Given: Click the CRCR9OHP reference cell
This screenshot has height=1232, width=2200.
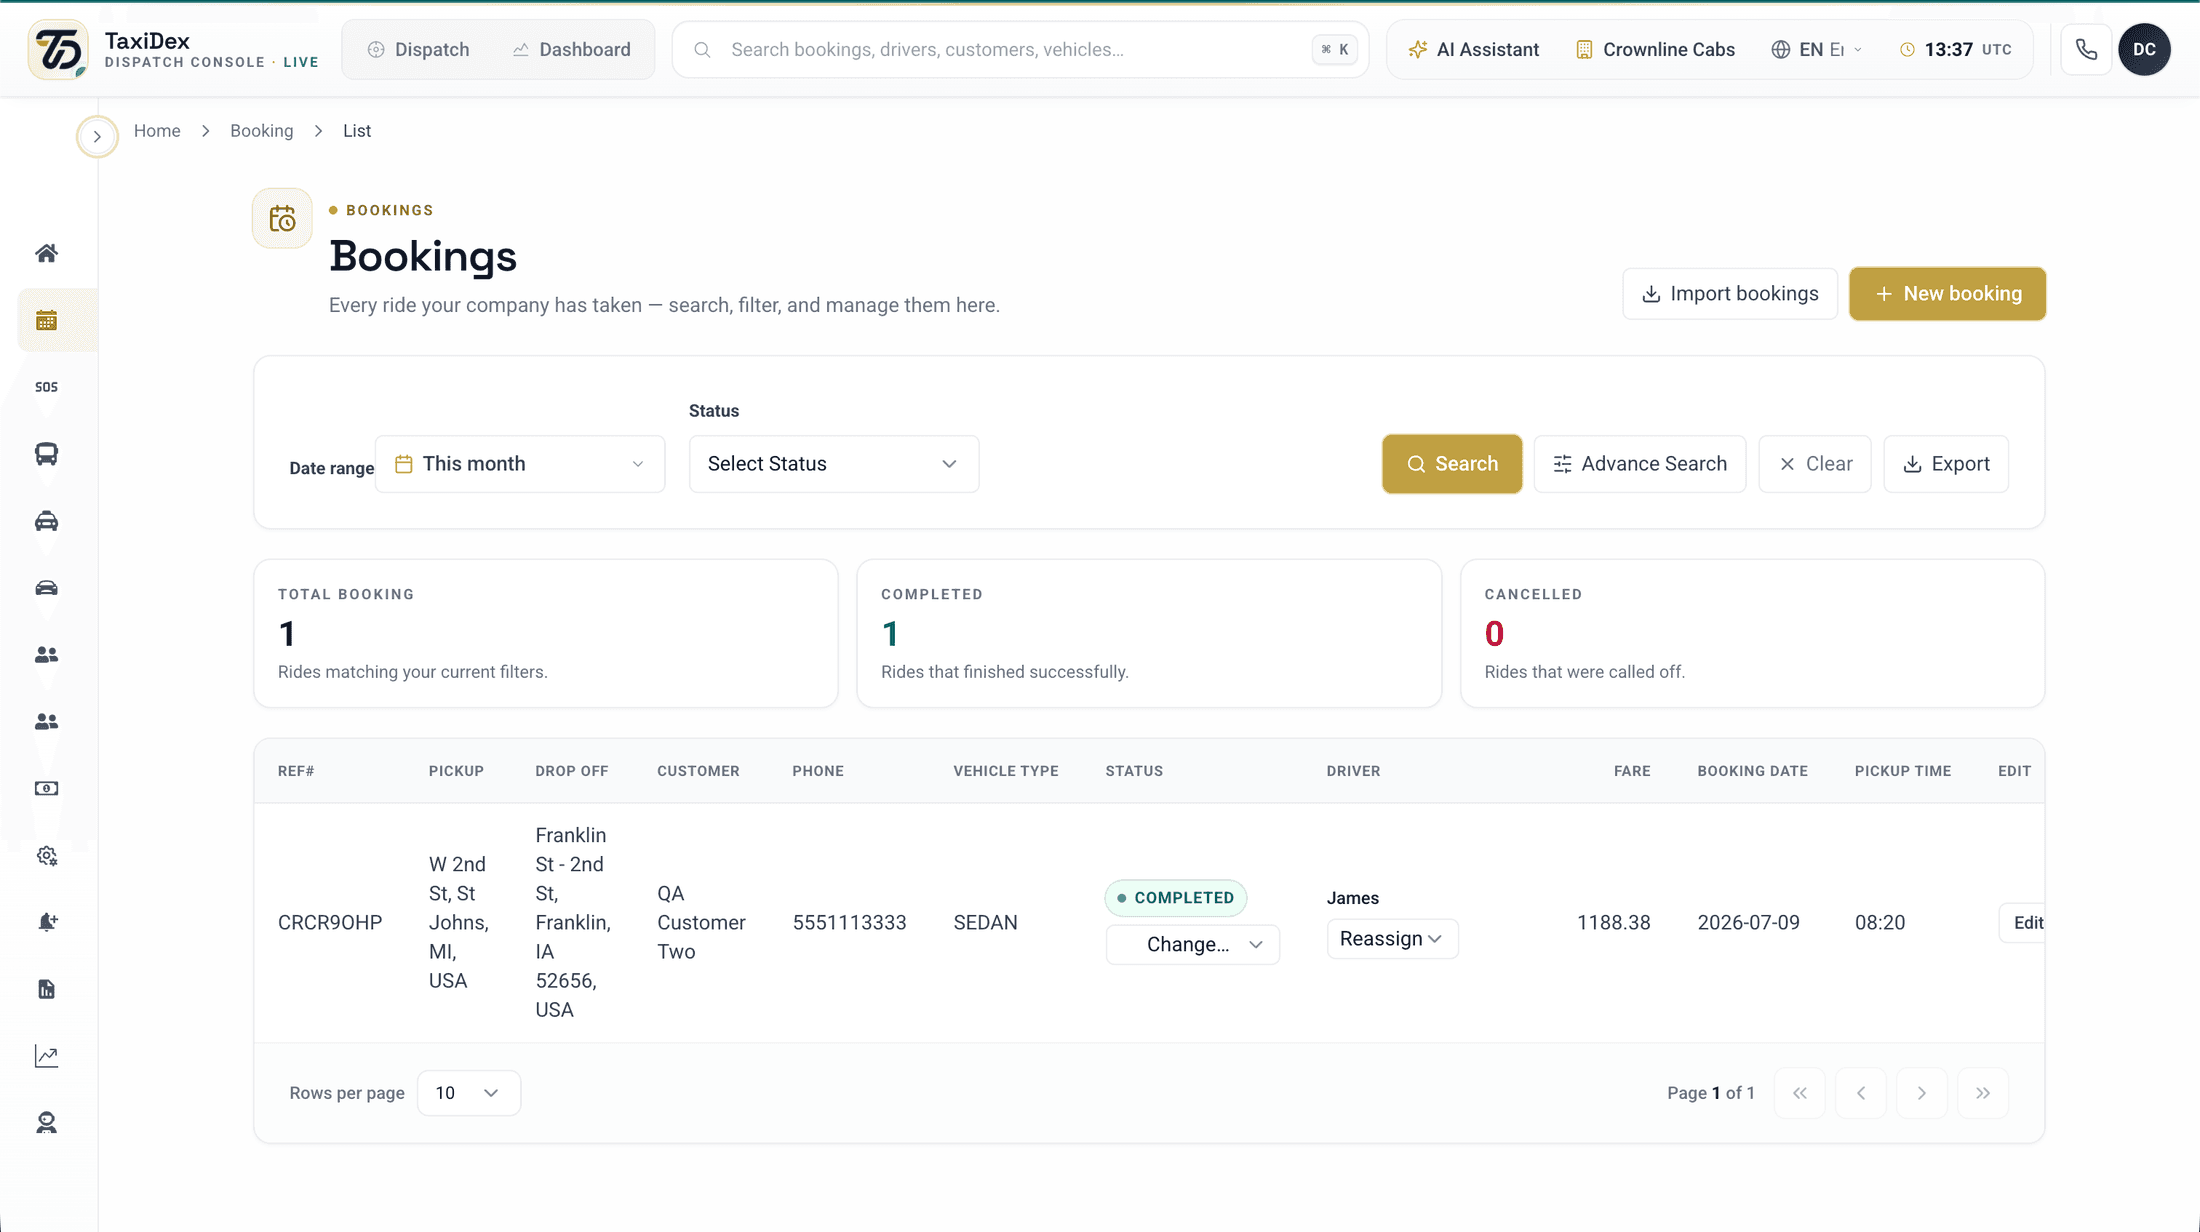Looking at the screenshot, I should [x=330, y=923].
